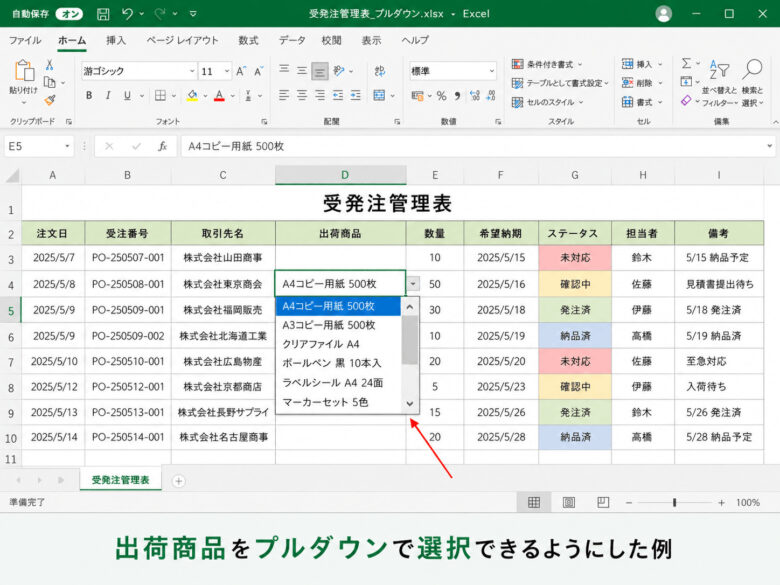The width and height of the screenshot is (780, 585).
Task: Switch to Page Break Preview icon
Action: click(x=603, y=502)
